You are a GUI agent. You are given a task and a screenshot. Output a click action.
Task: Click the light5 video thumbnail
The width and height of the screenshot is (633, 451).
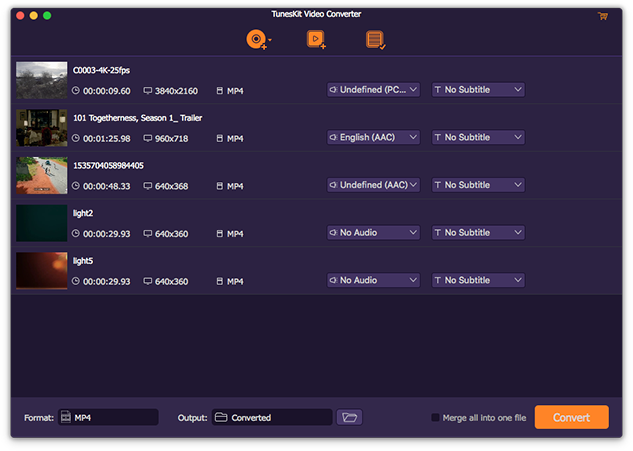coord(42,271)
